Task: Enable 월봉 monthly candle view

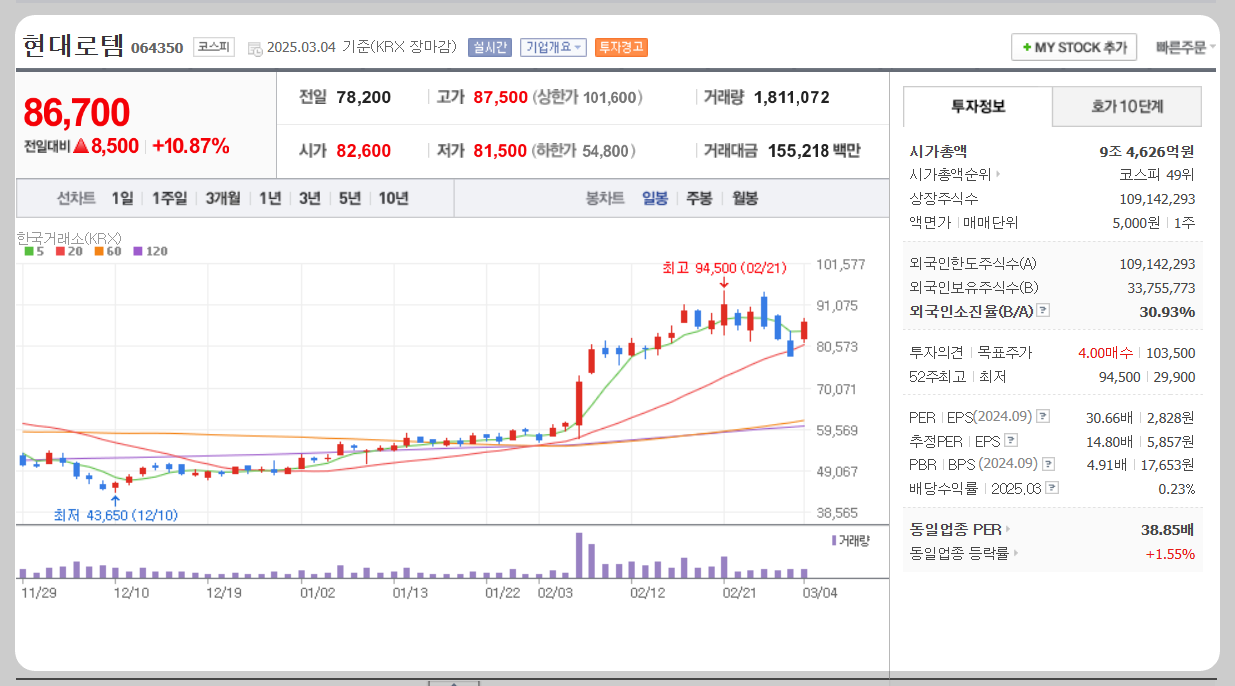Action: [745, 198]
